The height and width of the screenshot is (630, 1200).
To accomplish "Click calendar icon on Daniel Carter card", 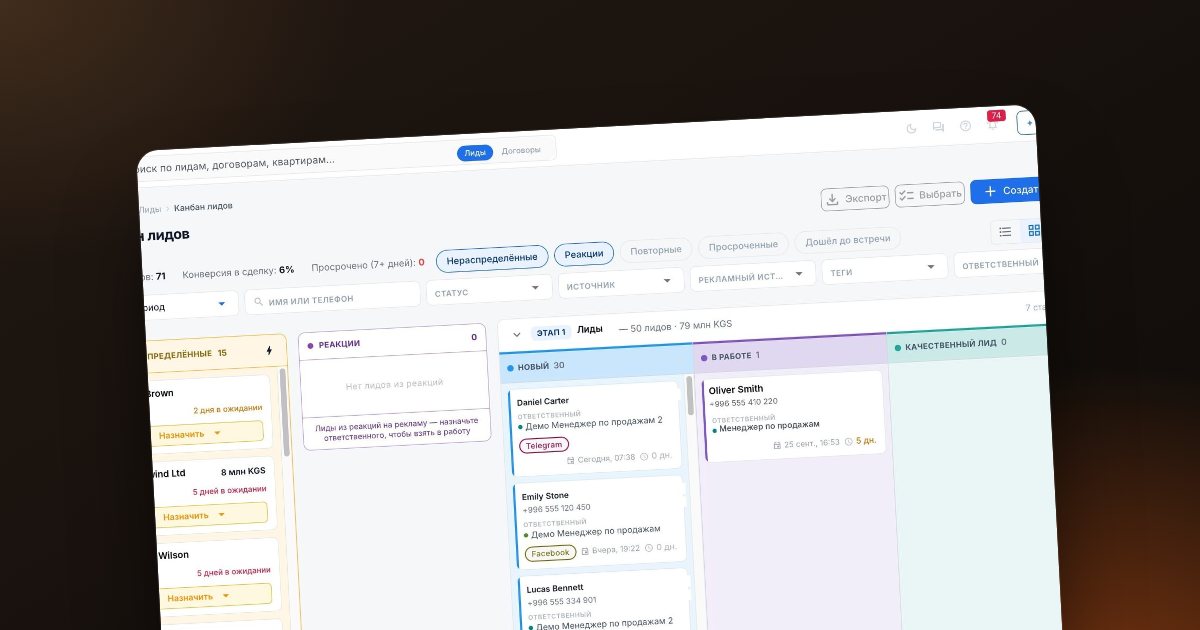I will point(571,459).
